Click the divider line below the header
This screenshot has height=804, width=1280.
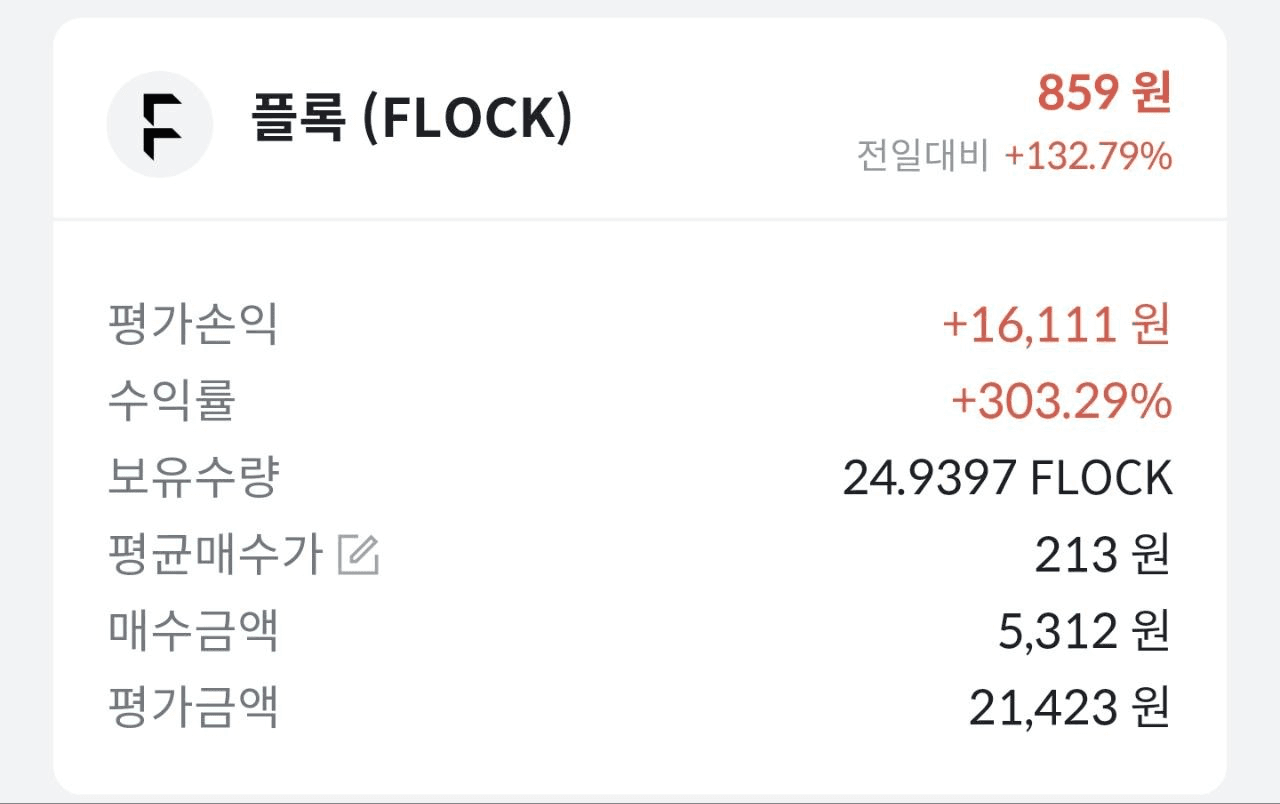coord(640,219)
